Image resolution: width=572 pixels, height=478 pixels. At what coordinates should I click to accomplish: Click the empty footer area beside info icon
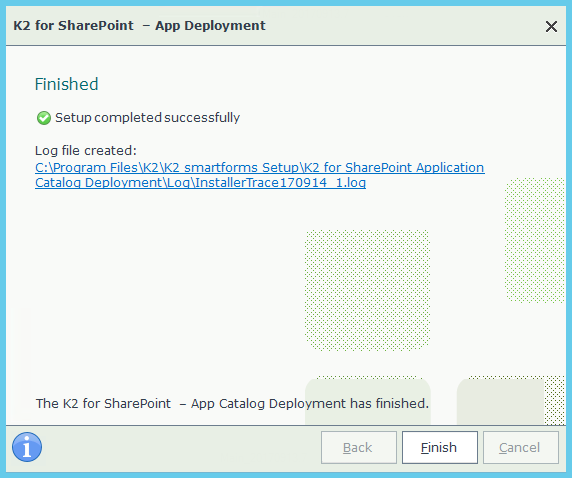click(x=181, y=447)
